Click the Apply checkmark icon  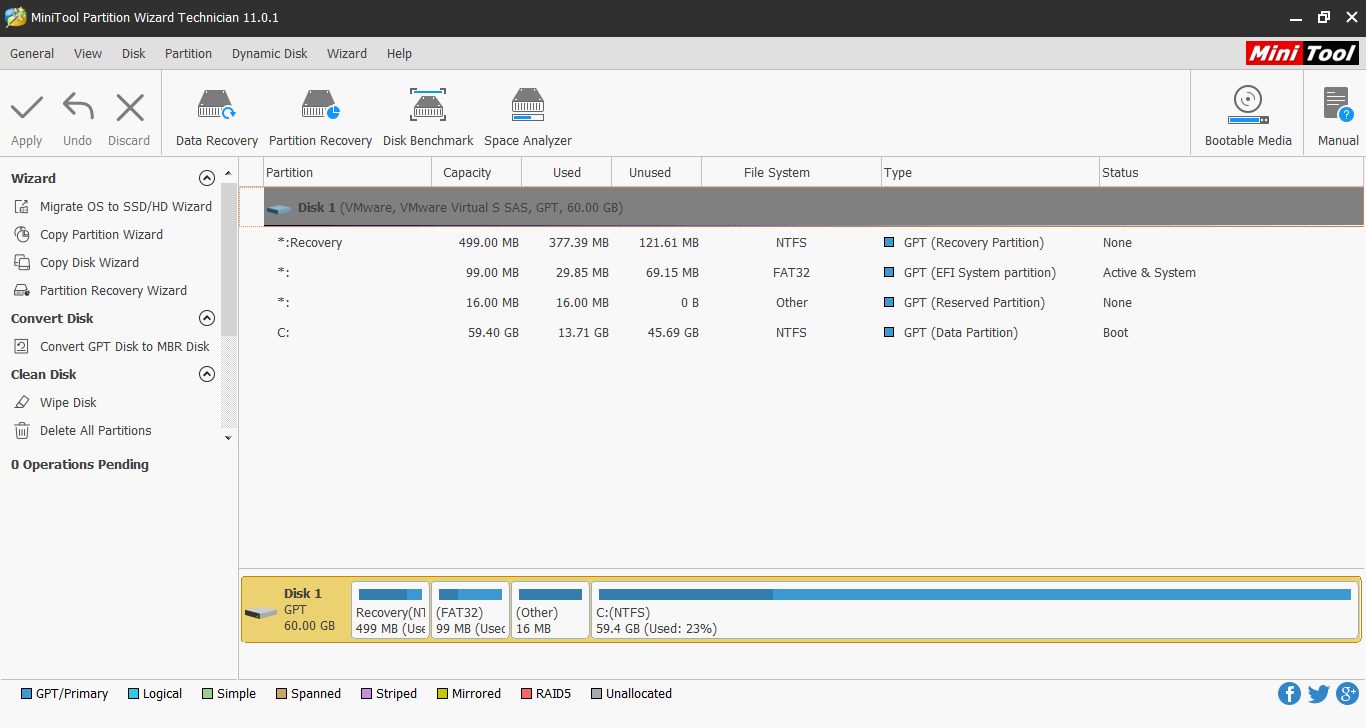(x=27, y=107)
